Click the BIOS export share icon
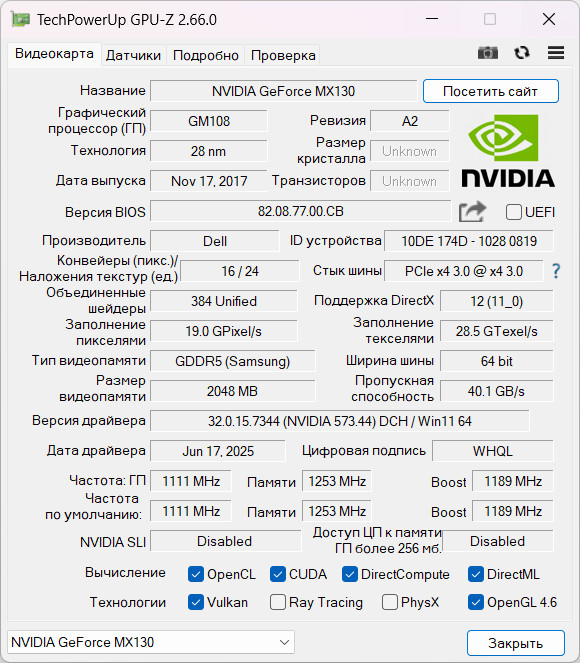 472,211
